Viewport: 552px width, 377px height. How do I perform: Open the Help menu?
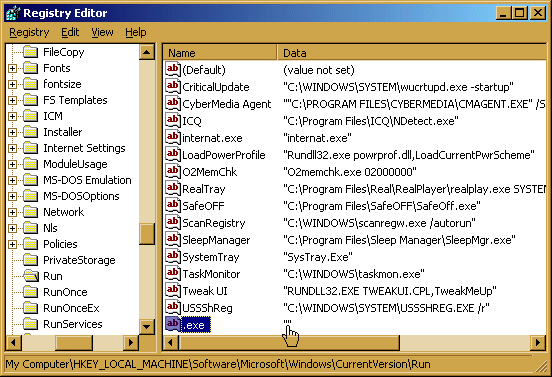coord(136,32)
